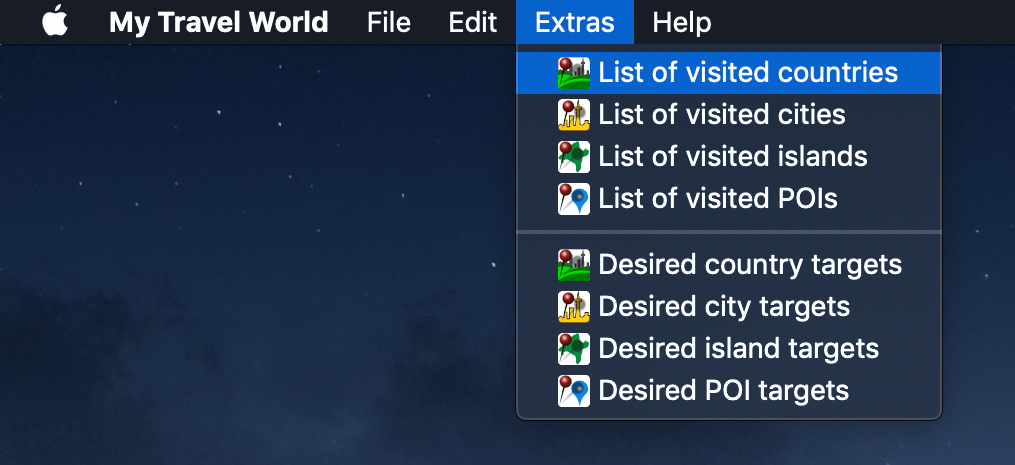Click the Desired island targets green icon
Screen dimensions: 1015x465
pyautogui.click(x=574, y=348)
